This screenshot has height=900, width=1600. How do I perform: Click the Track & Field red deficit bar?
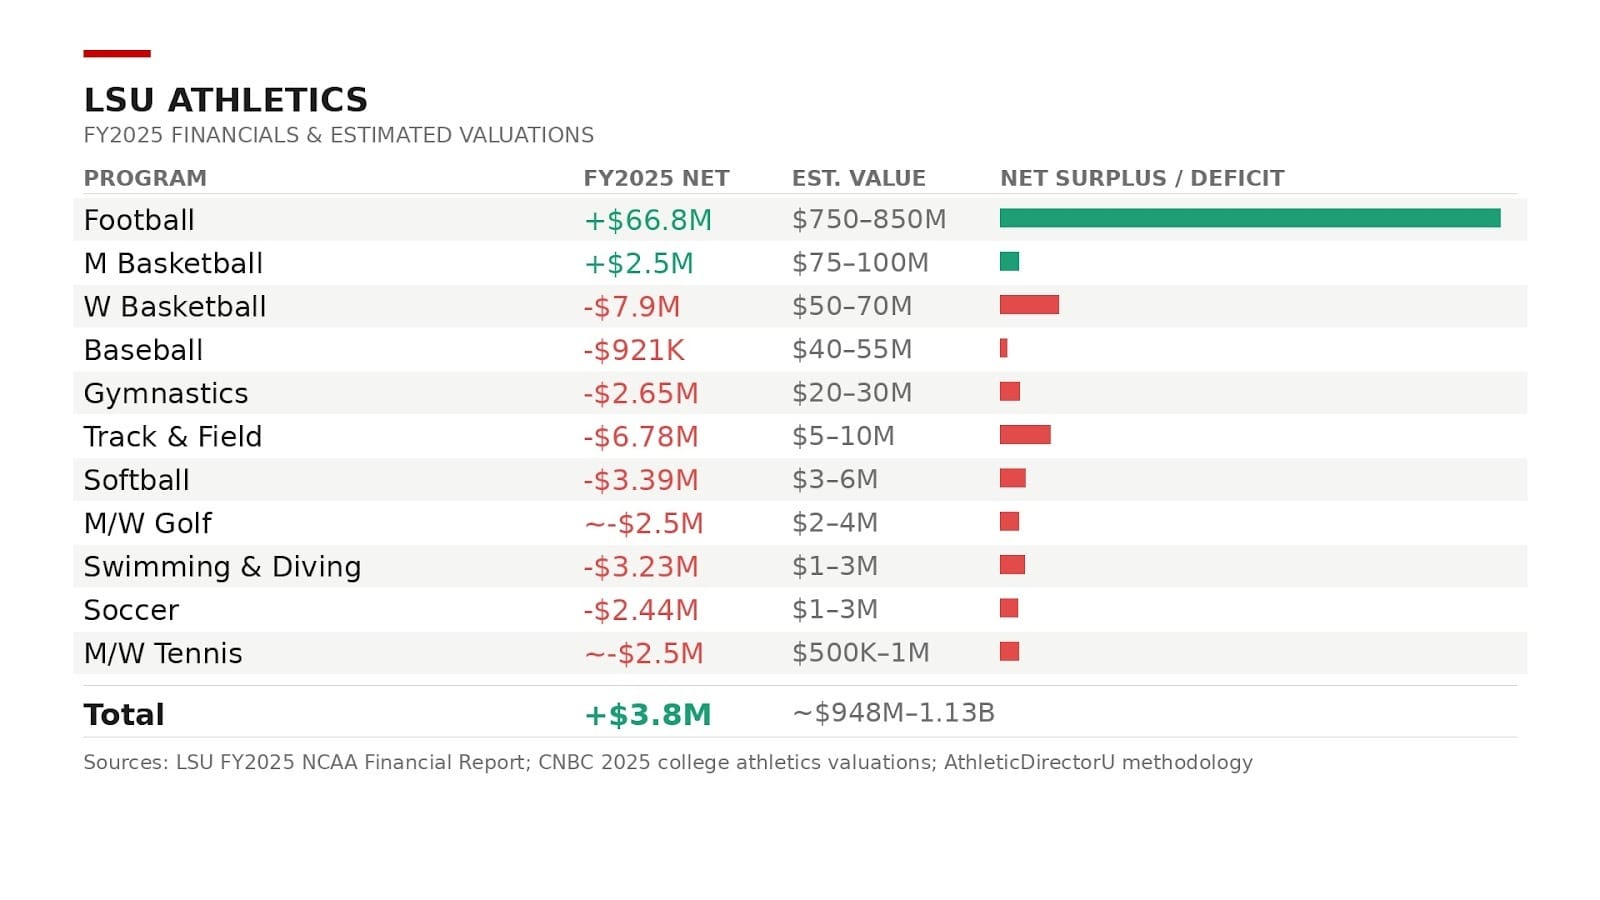(1025, 435)
